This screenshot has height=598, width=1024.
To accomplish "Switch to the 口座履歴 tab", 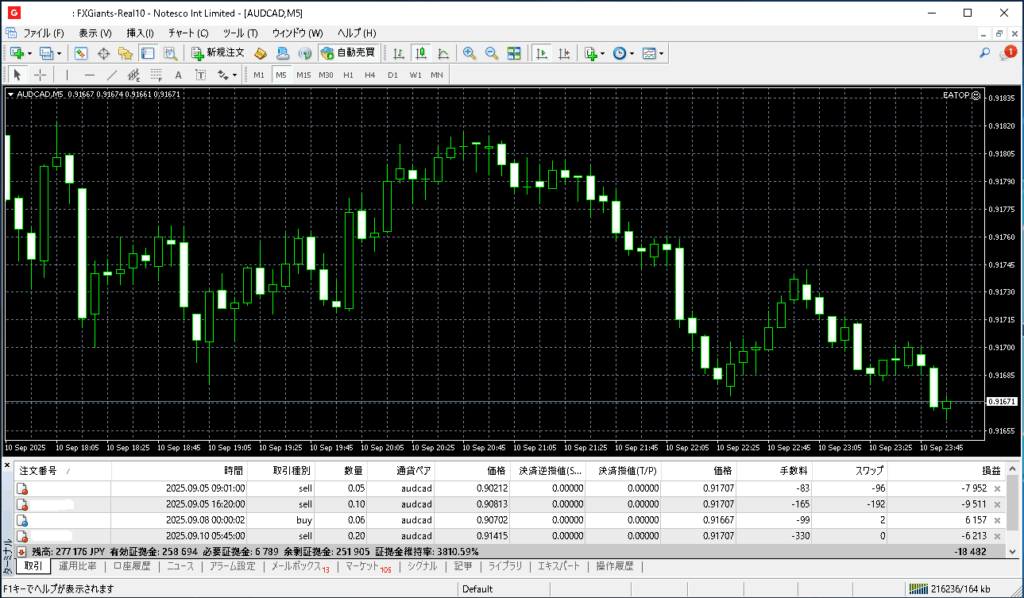I will pos(132,567).
